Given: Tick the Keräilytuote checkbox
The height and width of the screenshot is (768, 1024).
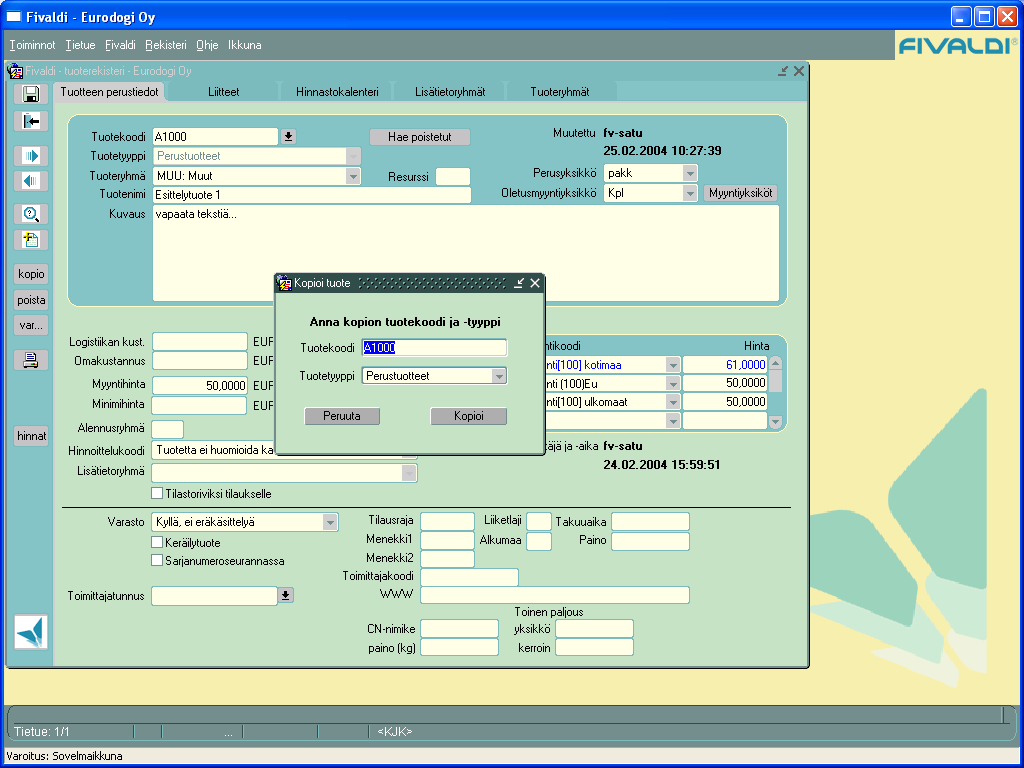Looking at the screenshot, I should point(157,542).
